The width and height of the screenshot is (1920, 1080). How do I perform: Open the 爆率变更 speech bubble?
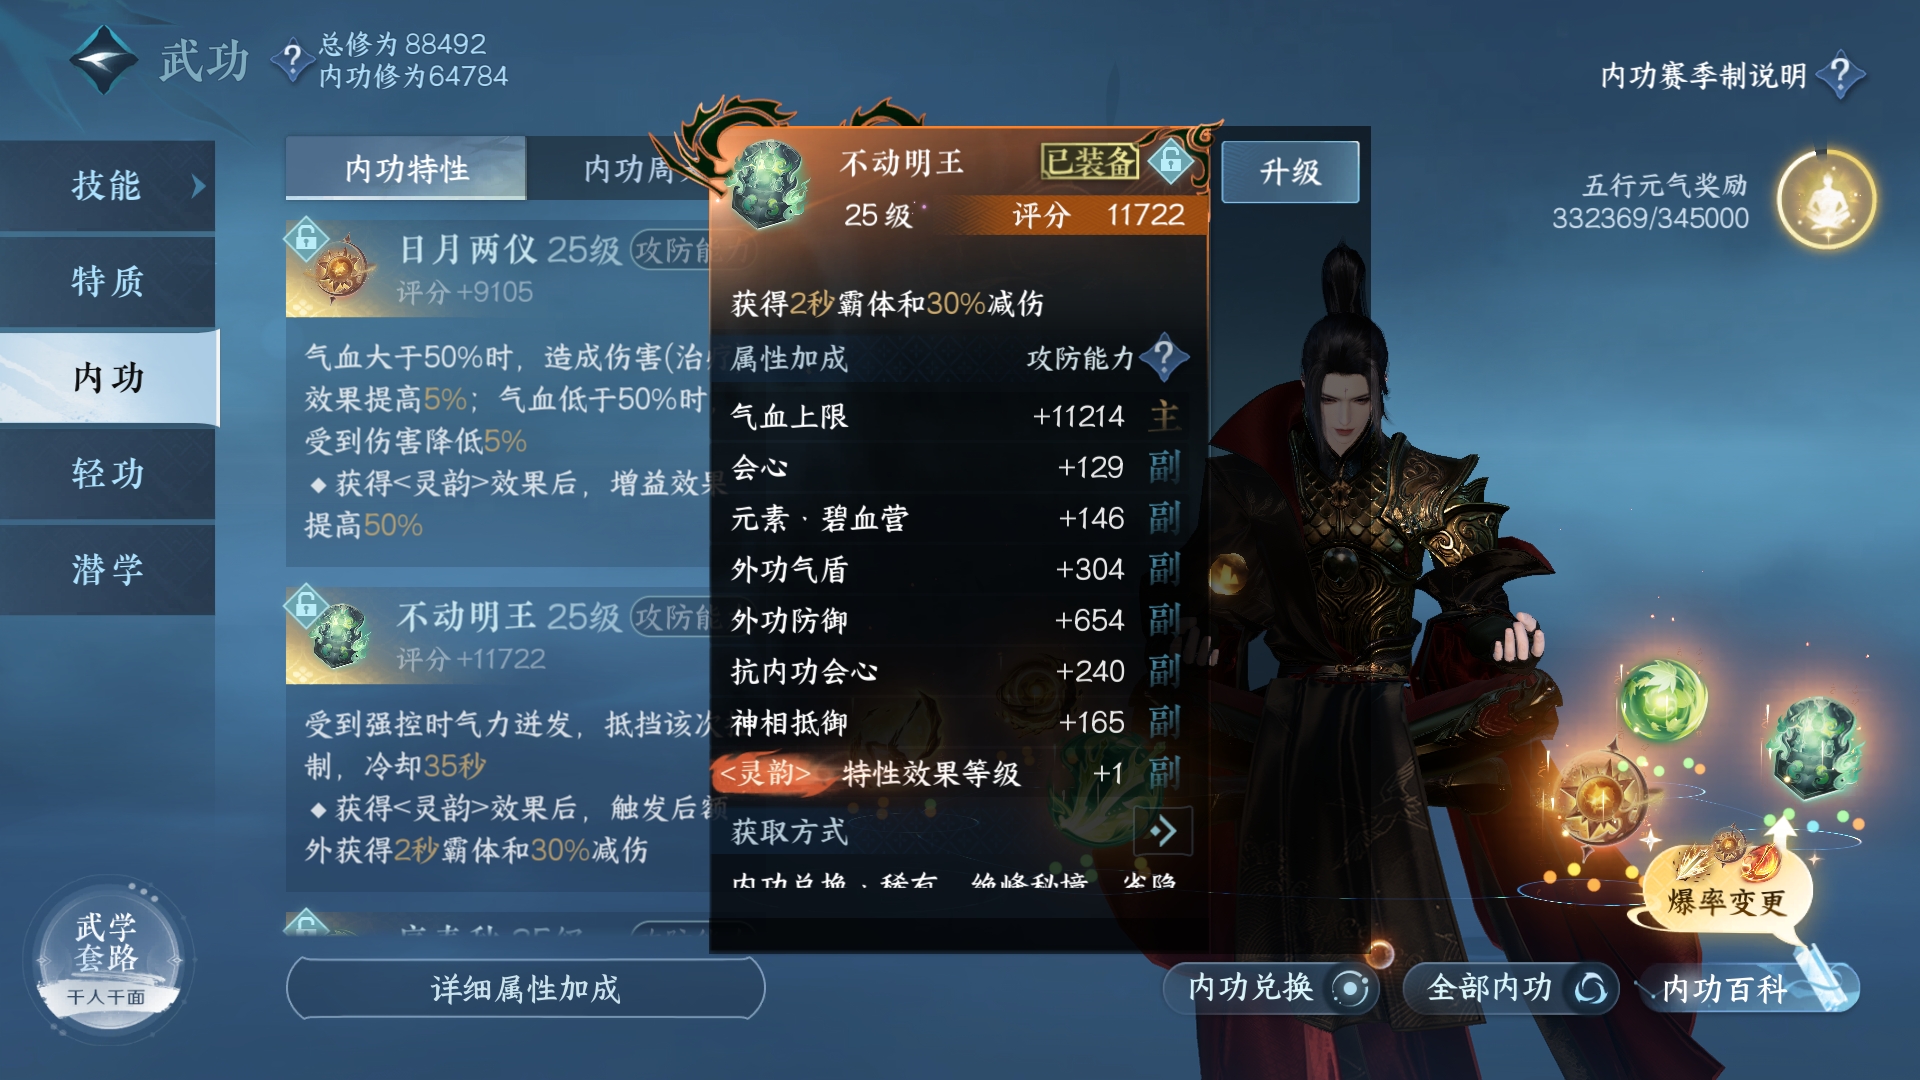1726,892
